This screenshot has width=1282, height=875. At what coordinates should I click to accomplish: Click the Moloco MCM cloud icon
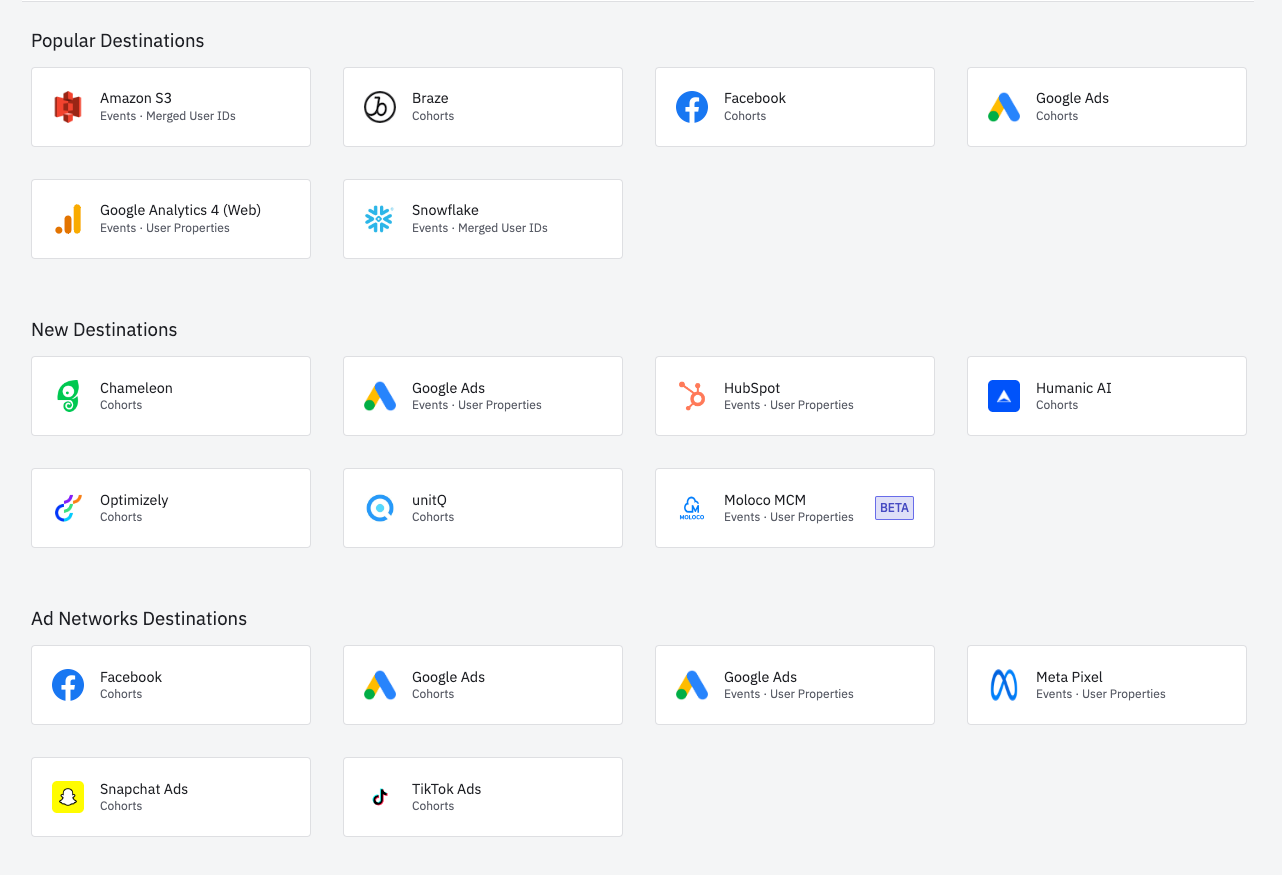click(692, 508)
